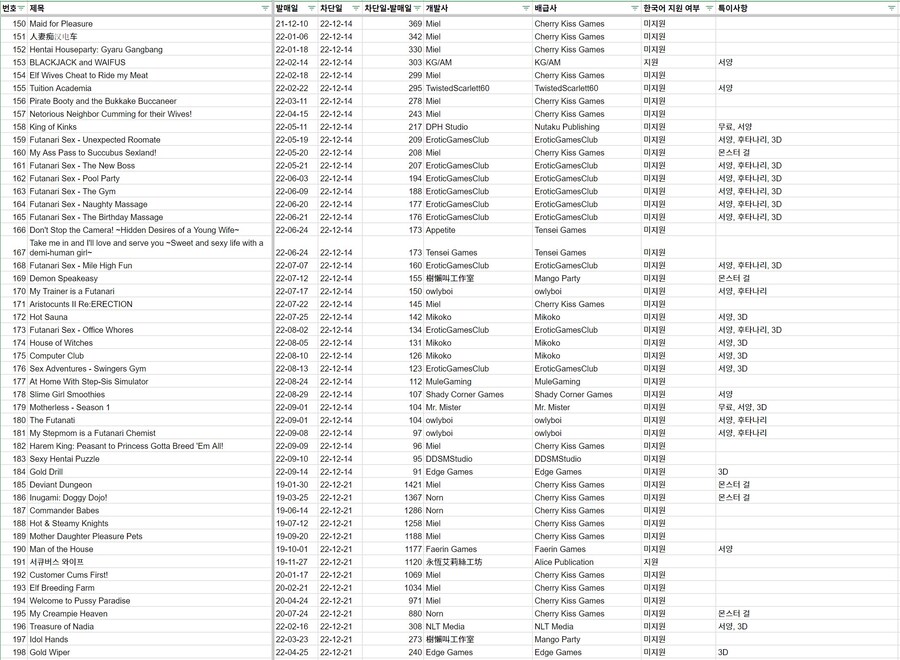
Task: Select the 'Shady Corner Games' developer cell
Action: point(478,394)
